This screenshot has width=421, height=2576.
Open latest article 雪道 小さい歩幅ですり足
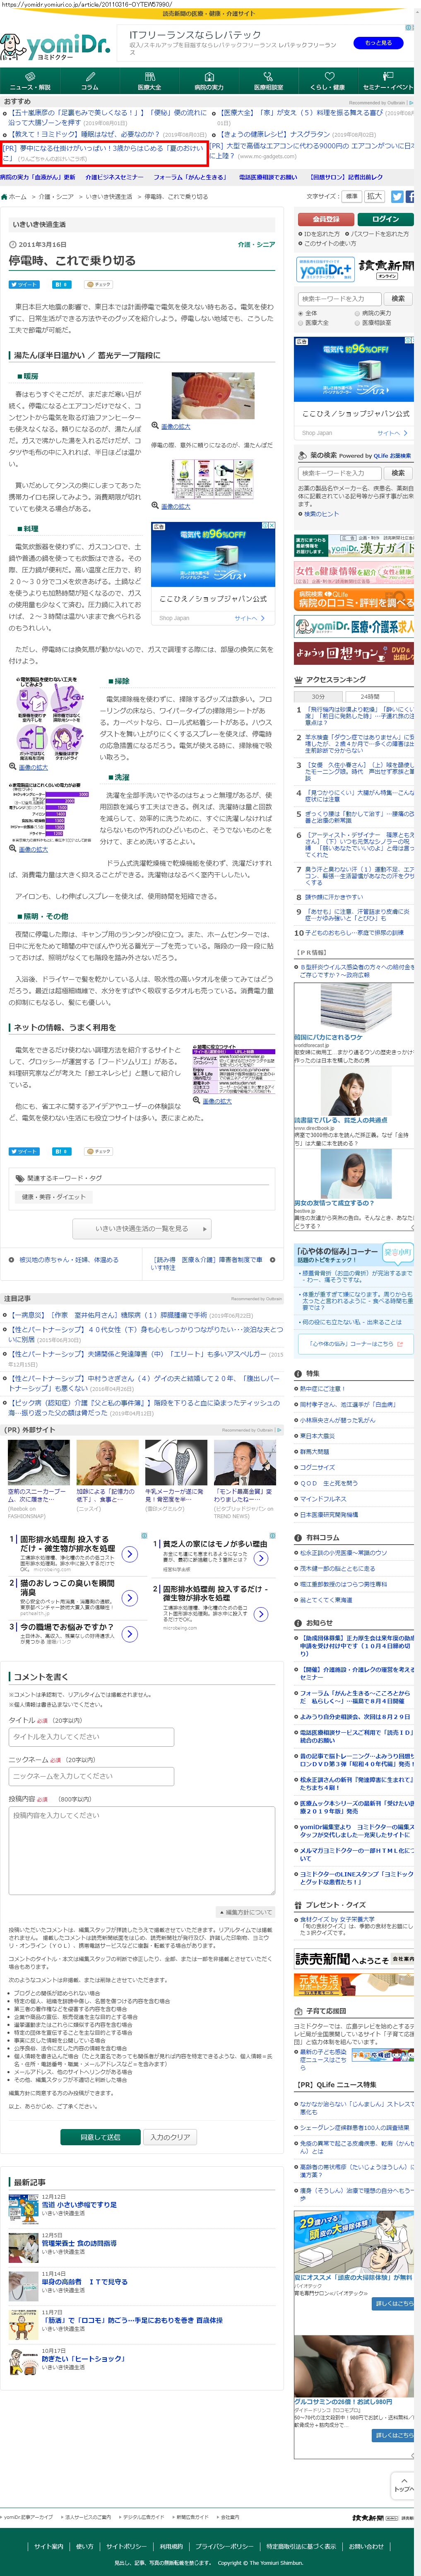point(79,2204)
